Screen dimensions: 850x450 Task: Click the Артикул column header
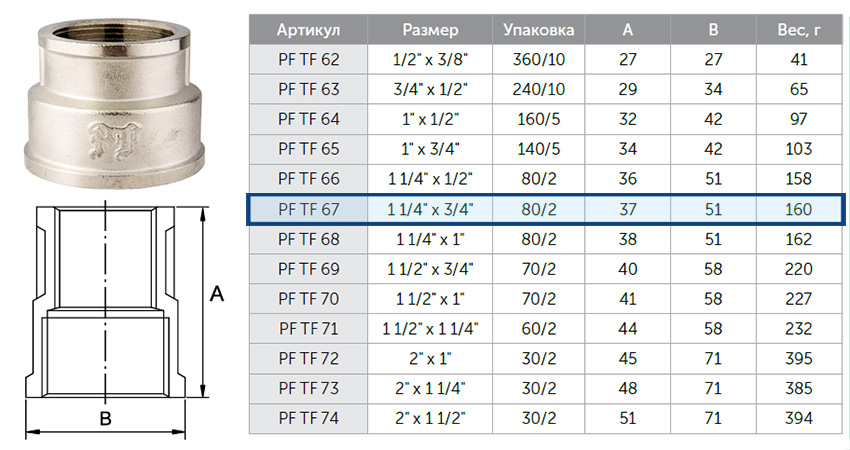(x=308, y=29)
